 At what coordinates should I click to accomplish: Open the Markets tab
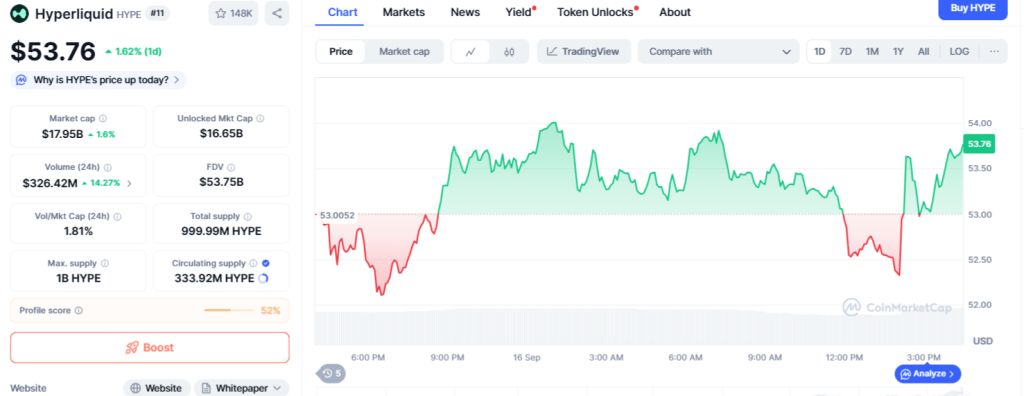404,12
